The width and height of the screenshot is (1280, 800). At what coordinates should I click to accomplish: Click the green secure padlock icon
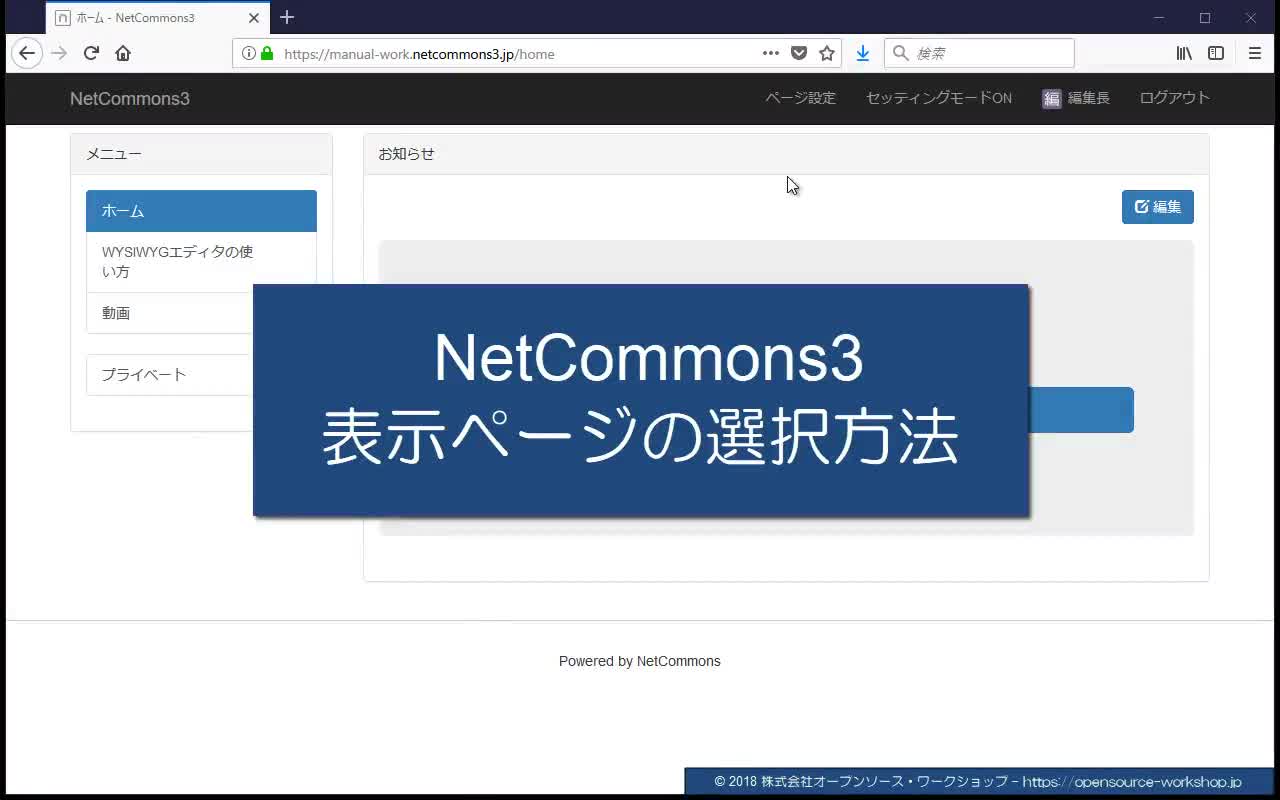click(x=267, y=53)
